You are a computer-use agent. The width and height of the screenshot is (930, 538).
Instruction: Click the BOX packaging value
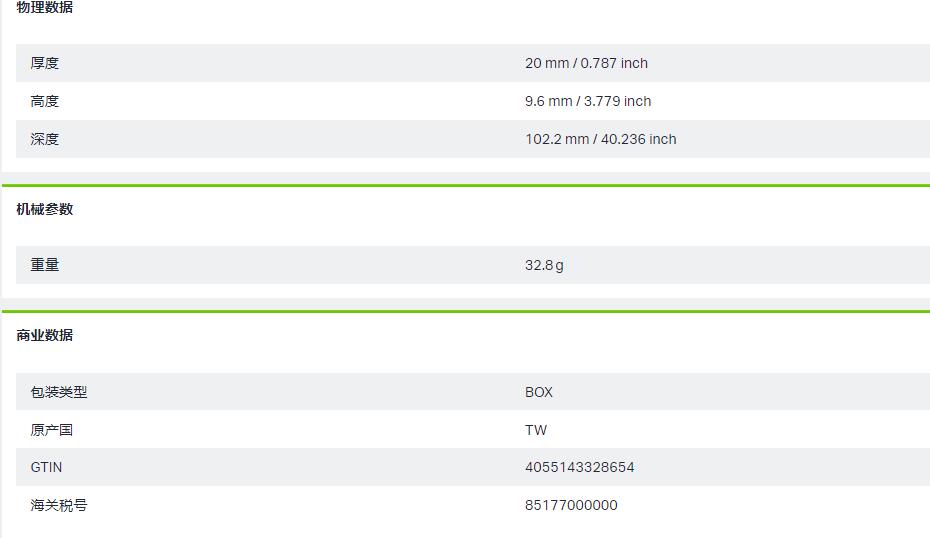point(539,391)
